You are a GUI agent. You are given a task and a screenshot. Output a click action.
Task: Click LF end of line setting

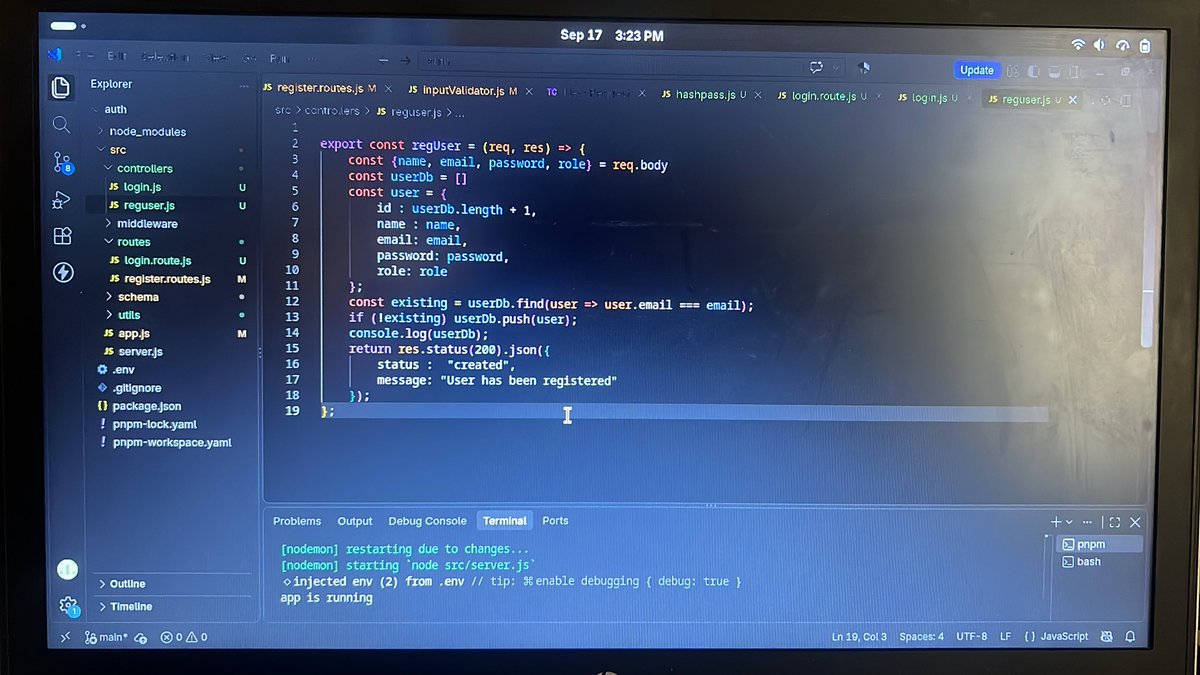tap(1005, 636)
